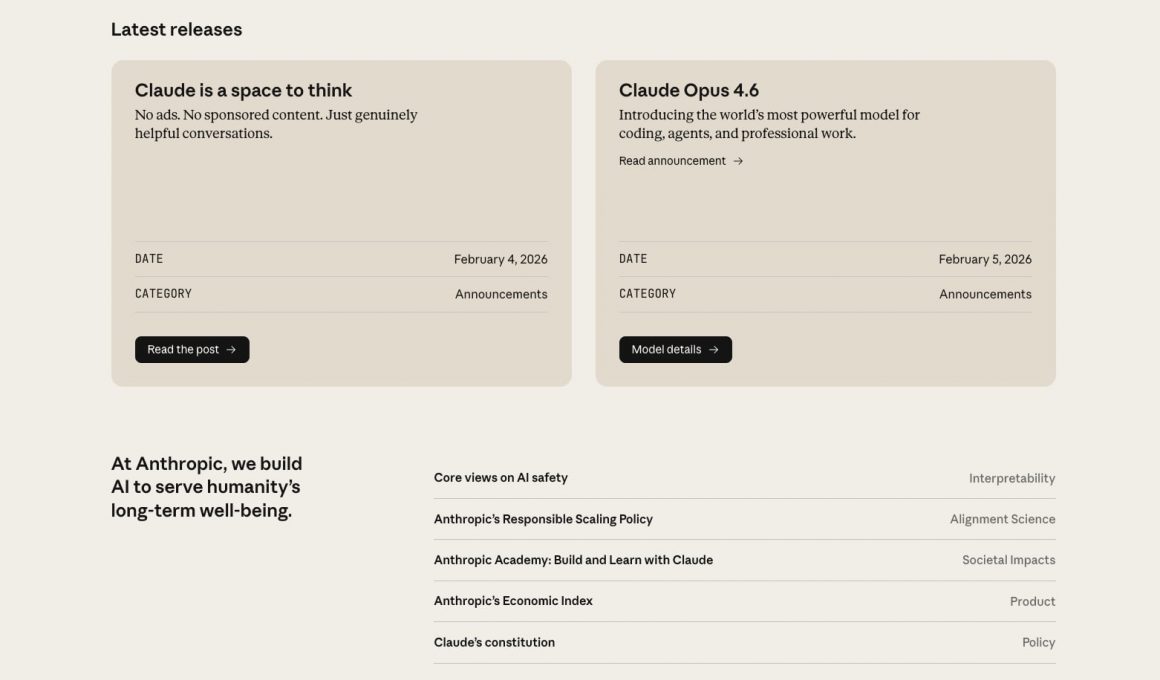Open Anthropic's Economic Index link
Screen dimensions: 1160x680
(513, 601)
